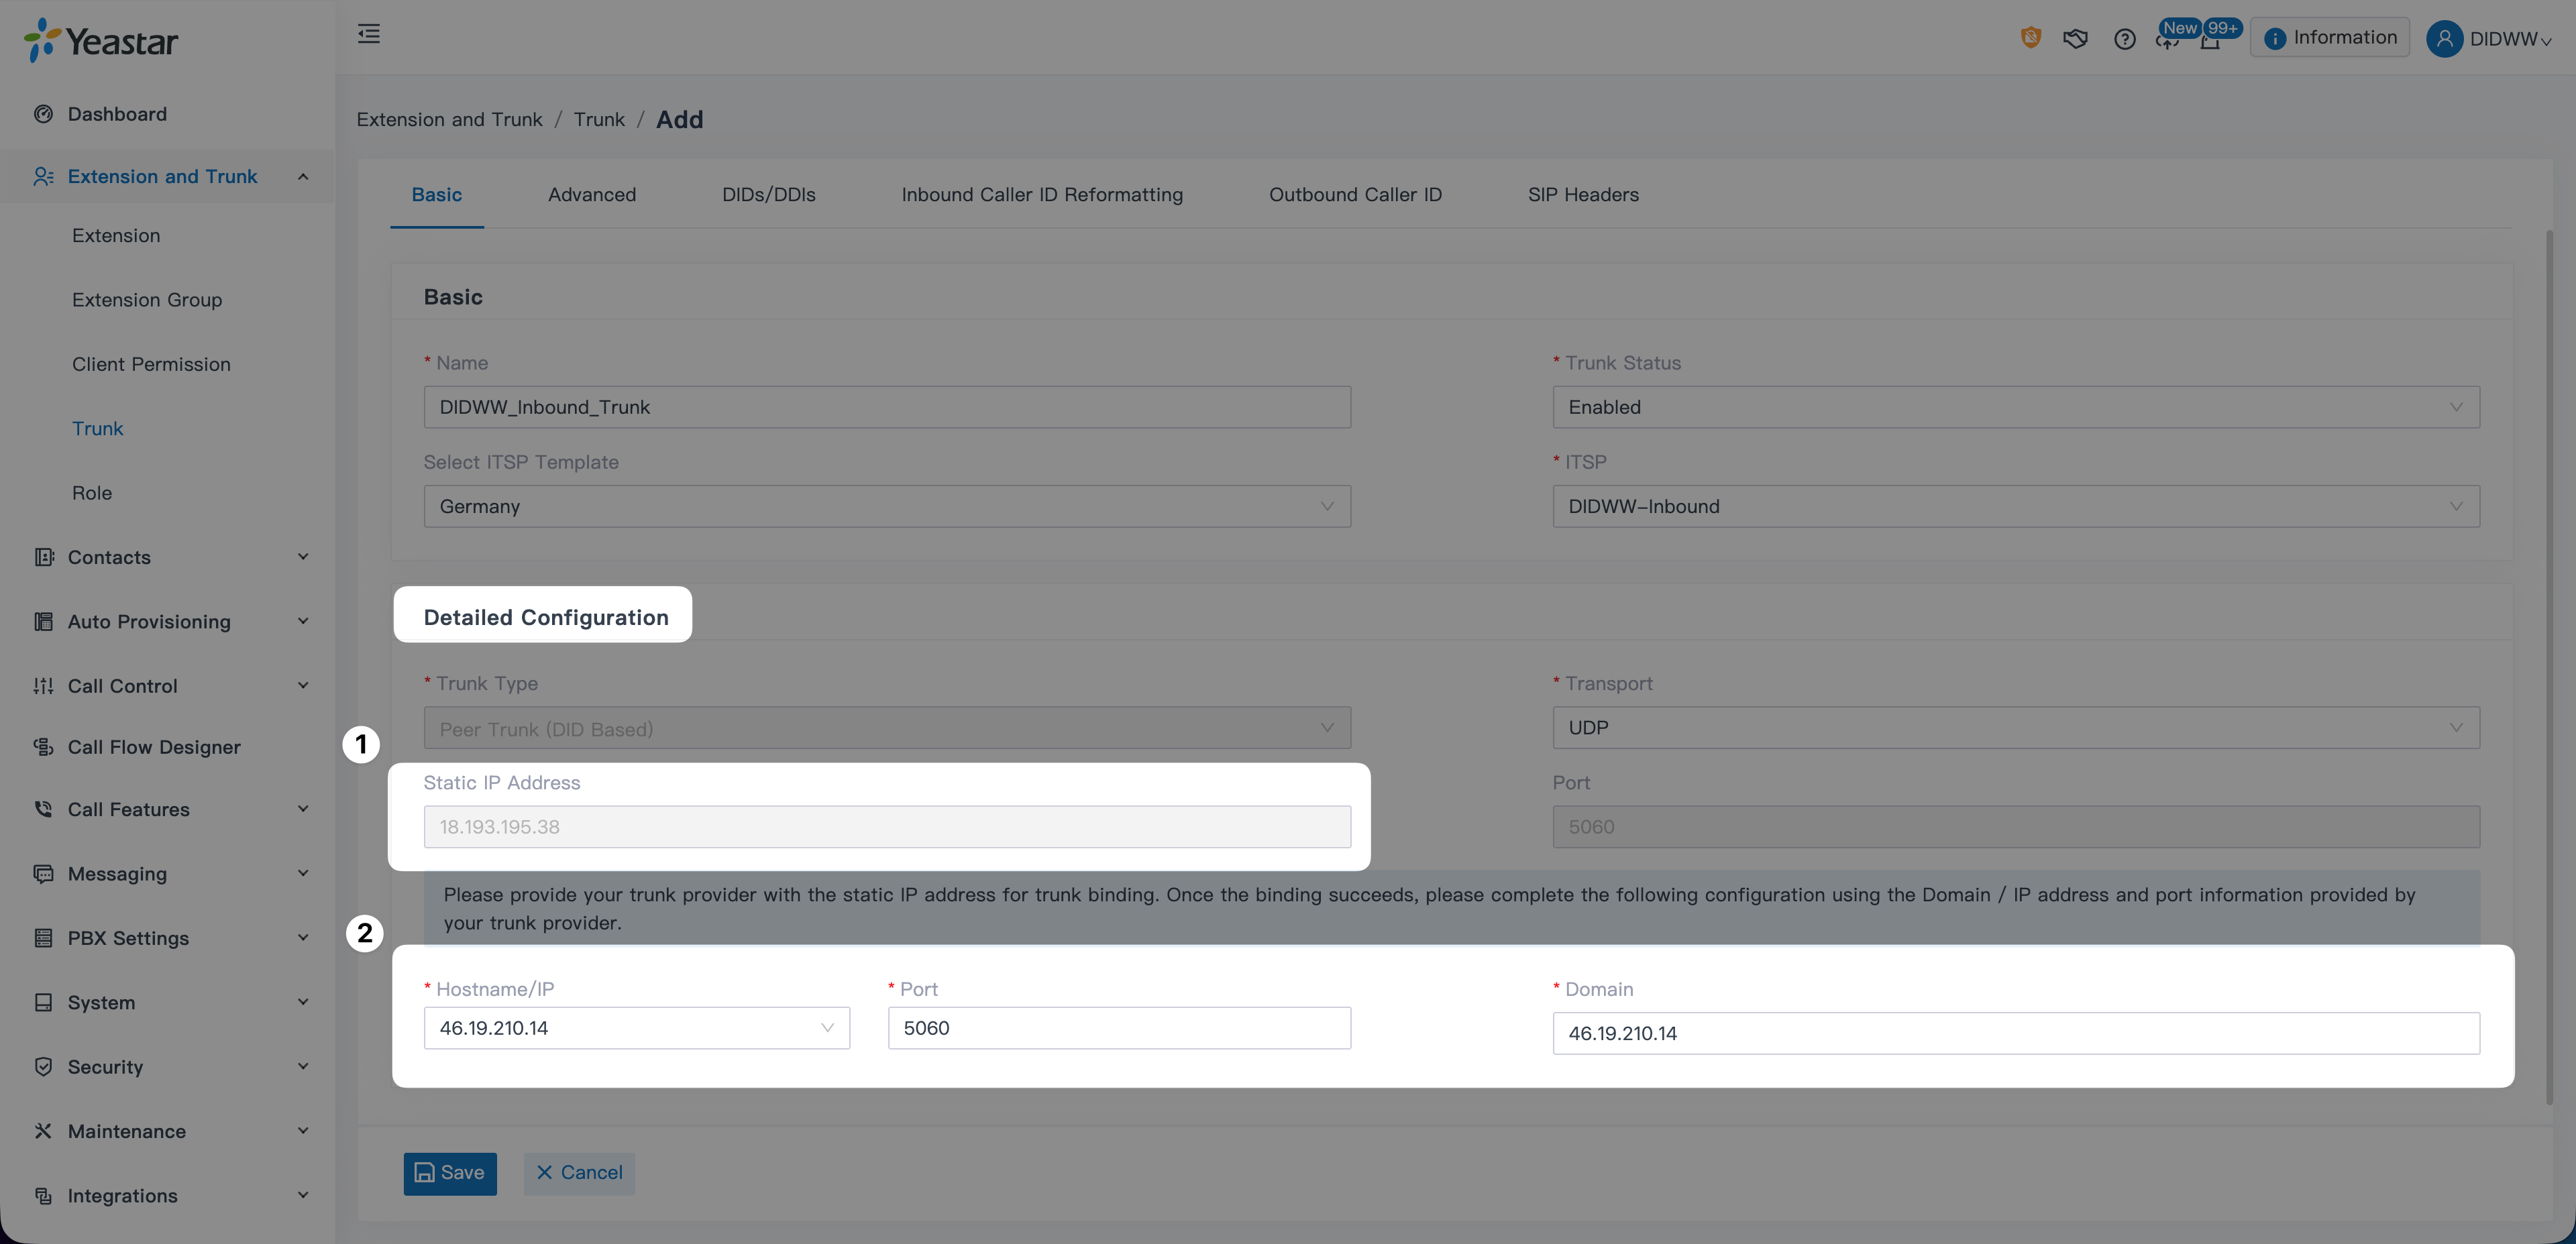This screenshot has height=1244, width=2576.
Task: Open the help question mark icon
Action: coord(2124,39)
